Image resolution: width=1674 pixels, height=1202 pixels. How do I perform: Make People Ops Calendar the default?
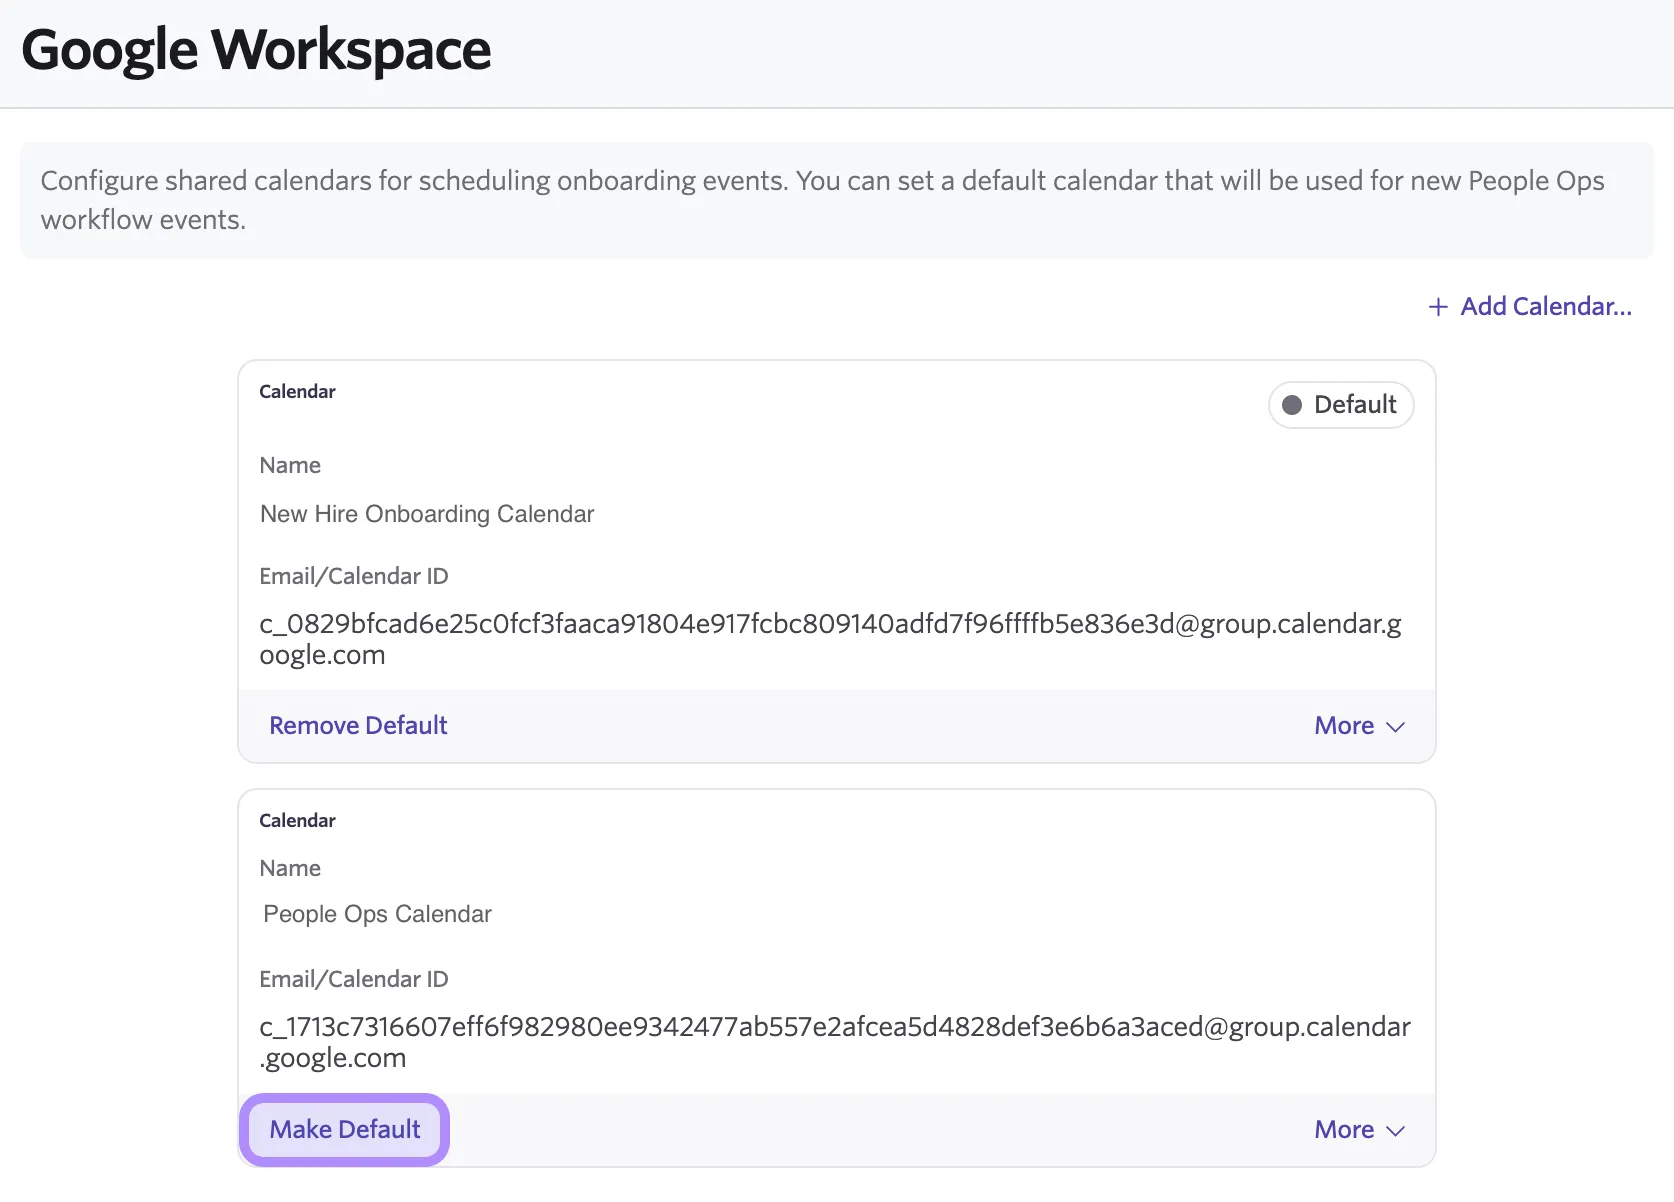[345, 1129]
